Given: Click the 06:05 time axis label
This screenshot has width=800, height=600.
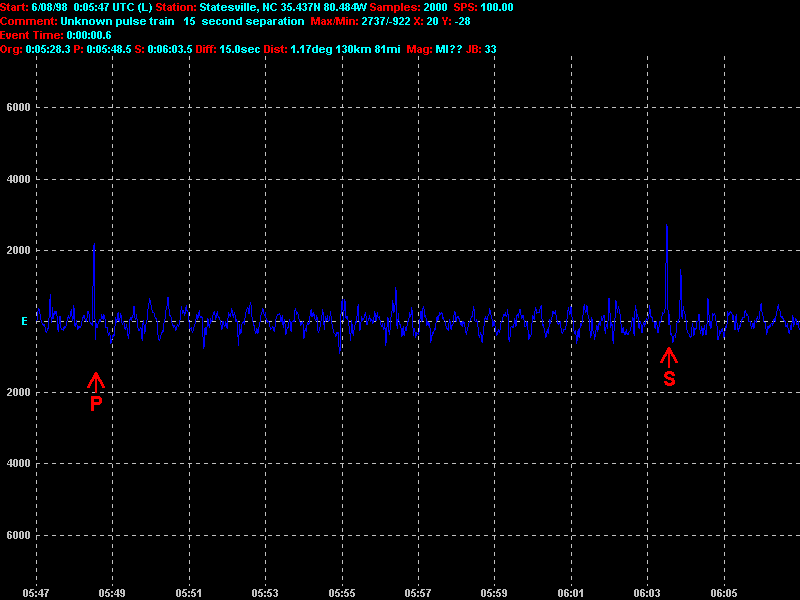Looking at the screenshot, I should tap(723, 592).
